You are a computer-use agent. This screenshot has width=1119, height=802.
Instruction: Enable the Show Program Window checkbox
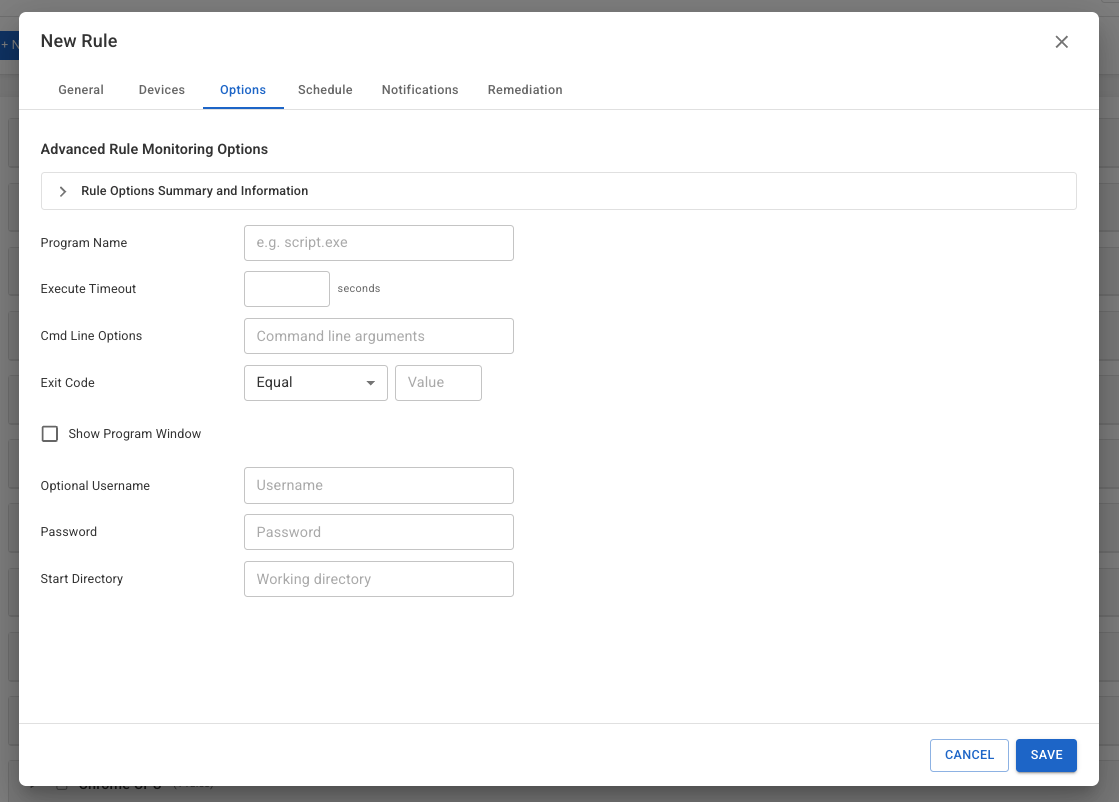(x=50, y=434)
